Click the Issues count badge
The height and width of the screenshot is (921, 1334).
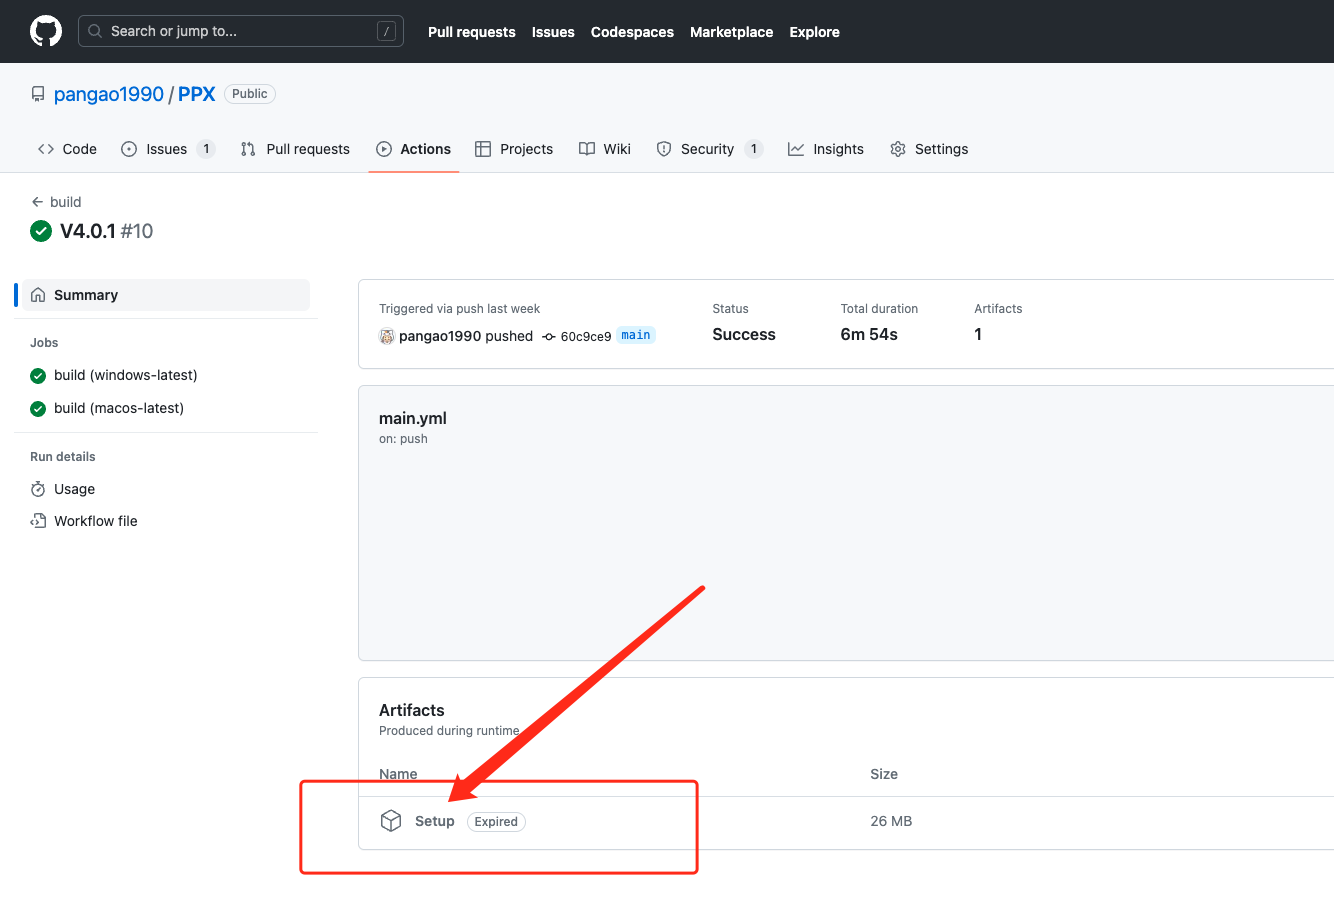click(x=206, y=149)
